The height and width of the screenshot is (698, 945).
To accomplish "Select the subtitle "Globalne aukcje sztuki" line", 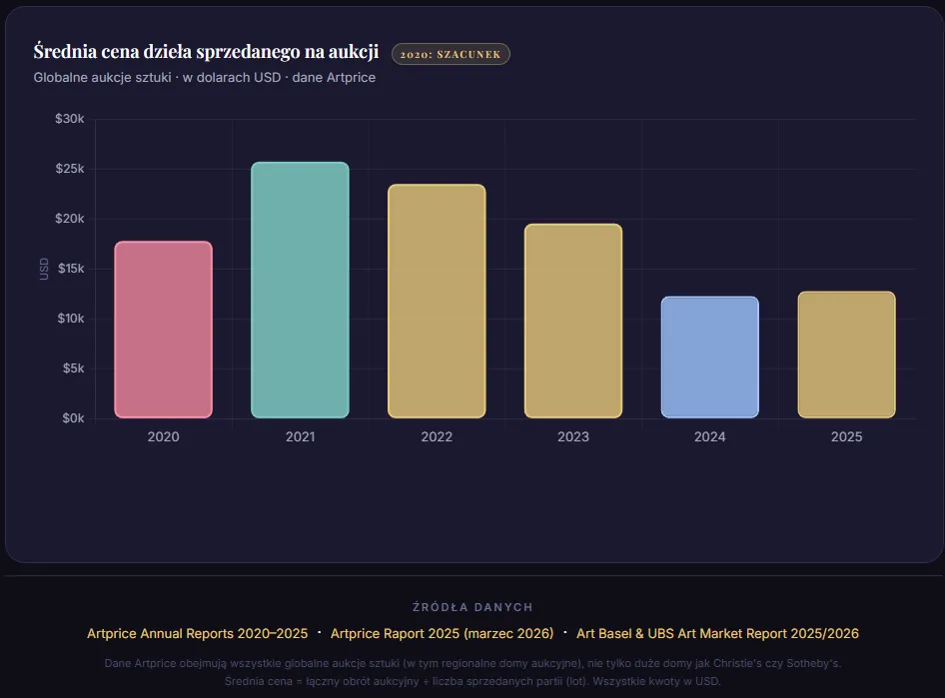I will 204,78.
